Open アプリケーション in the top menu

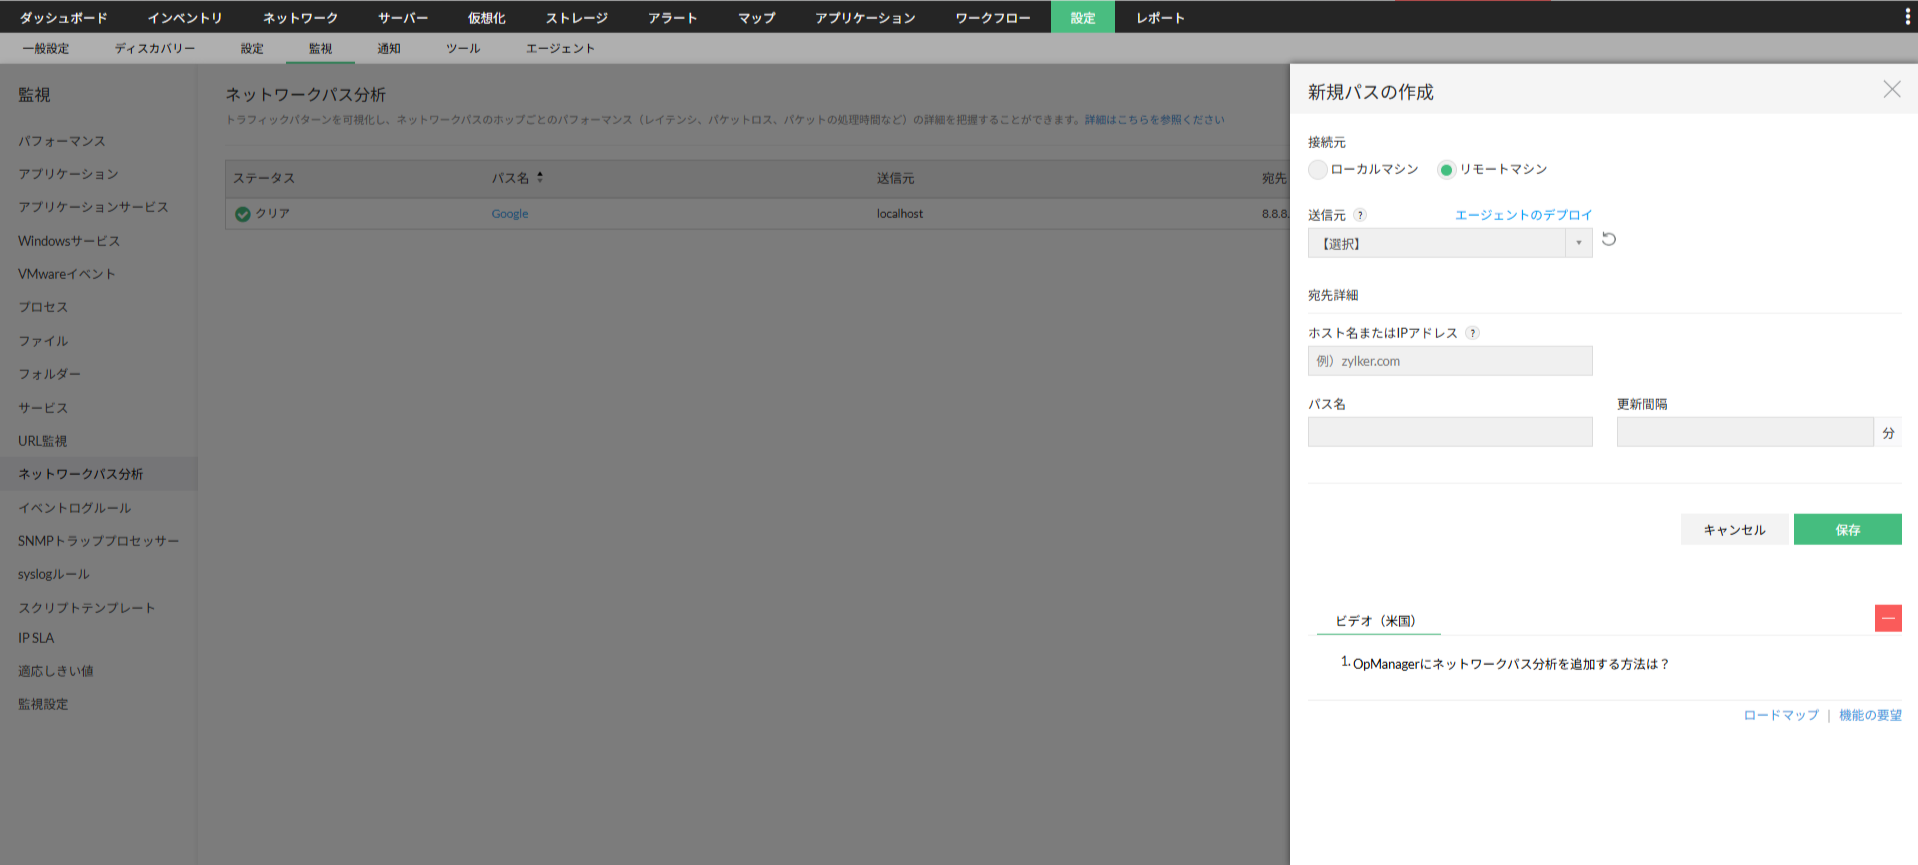[865, 18]
